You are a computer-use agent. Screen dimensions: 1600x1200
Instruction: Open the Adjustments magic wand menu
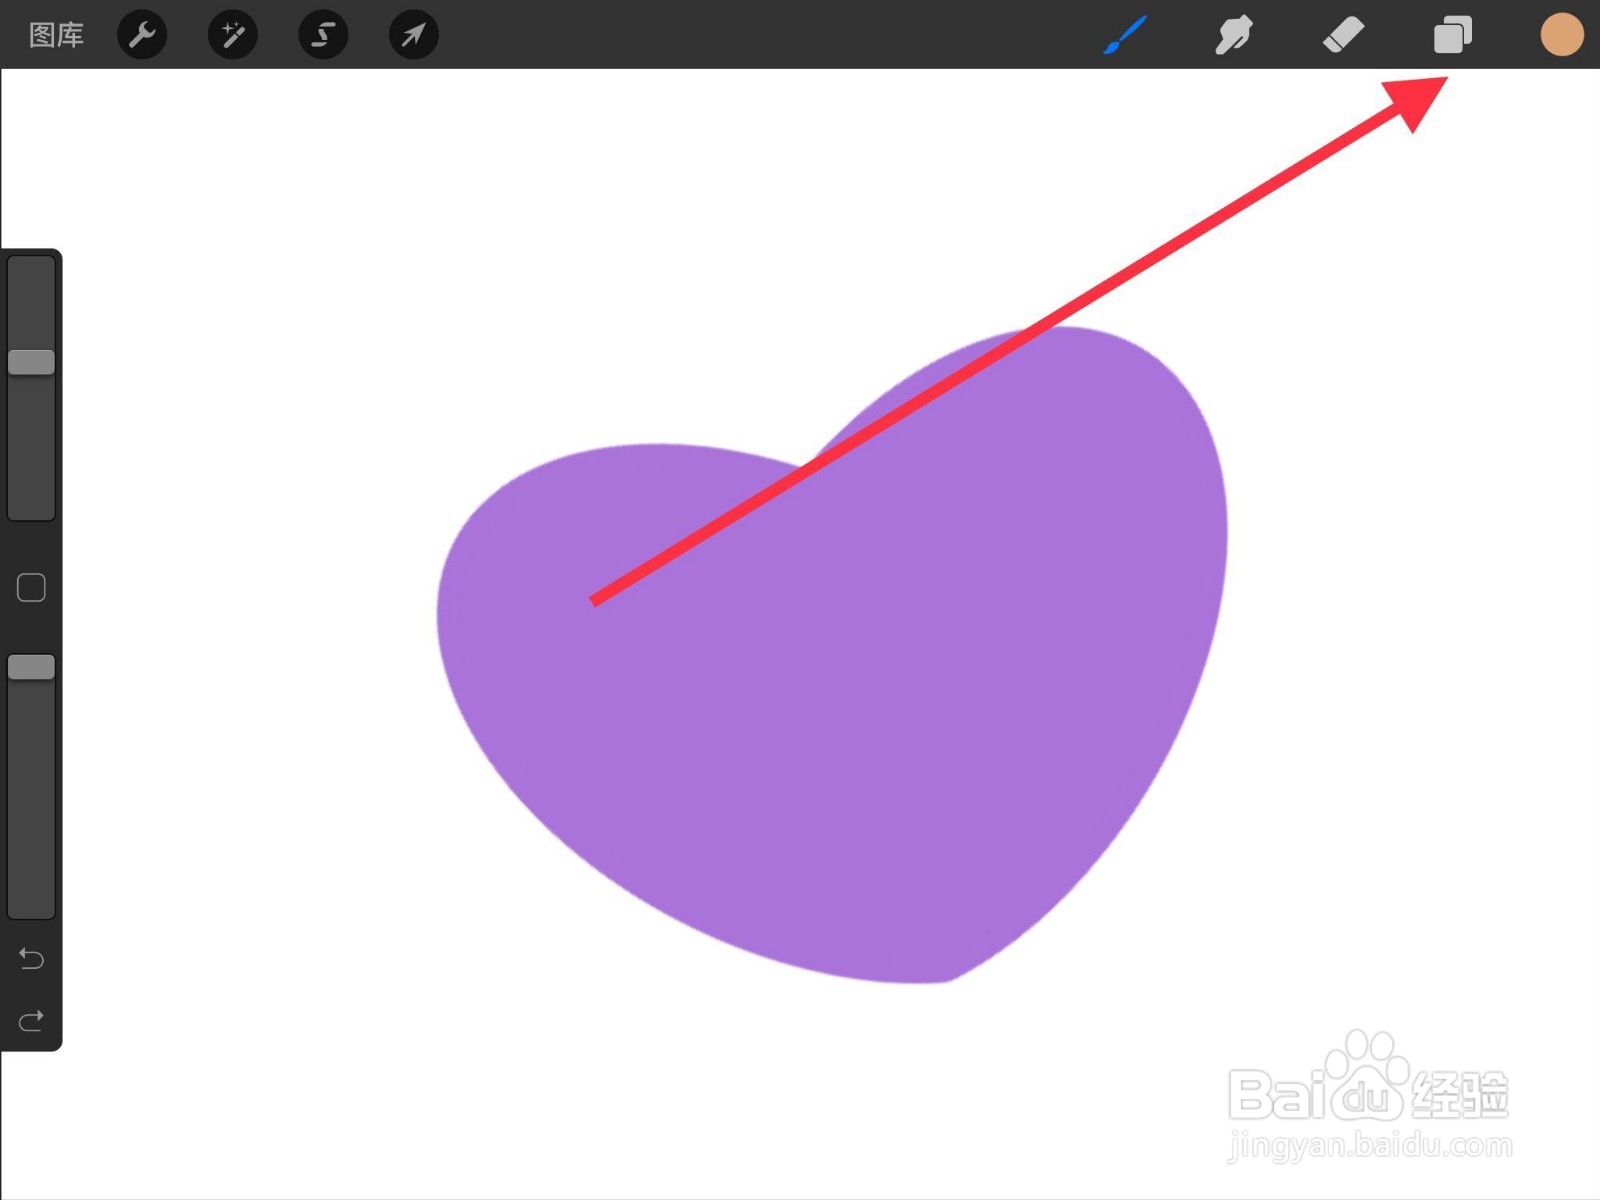coord(233,35)
